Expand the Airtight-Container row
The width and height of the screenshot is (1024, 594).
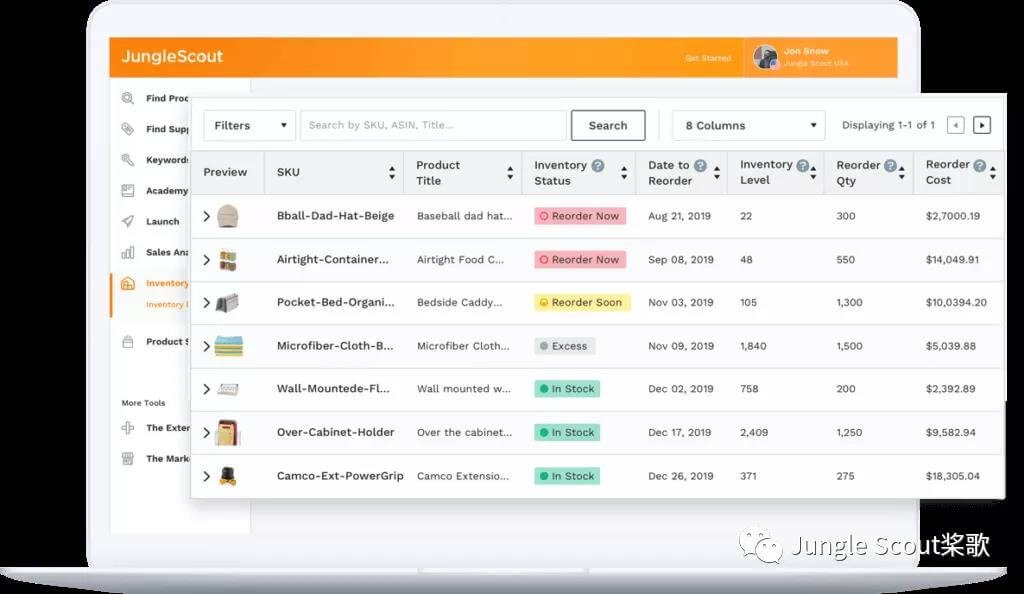click(206, 260)
